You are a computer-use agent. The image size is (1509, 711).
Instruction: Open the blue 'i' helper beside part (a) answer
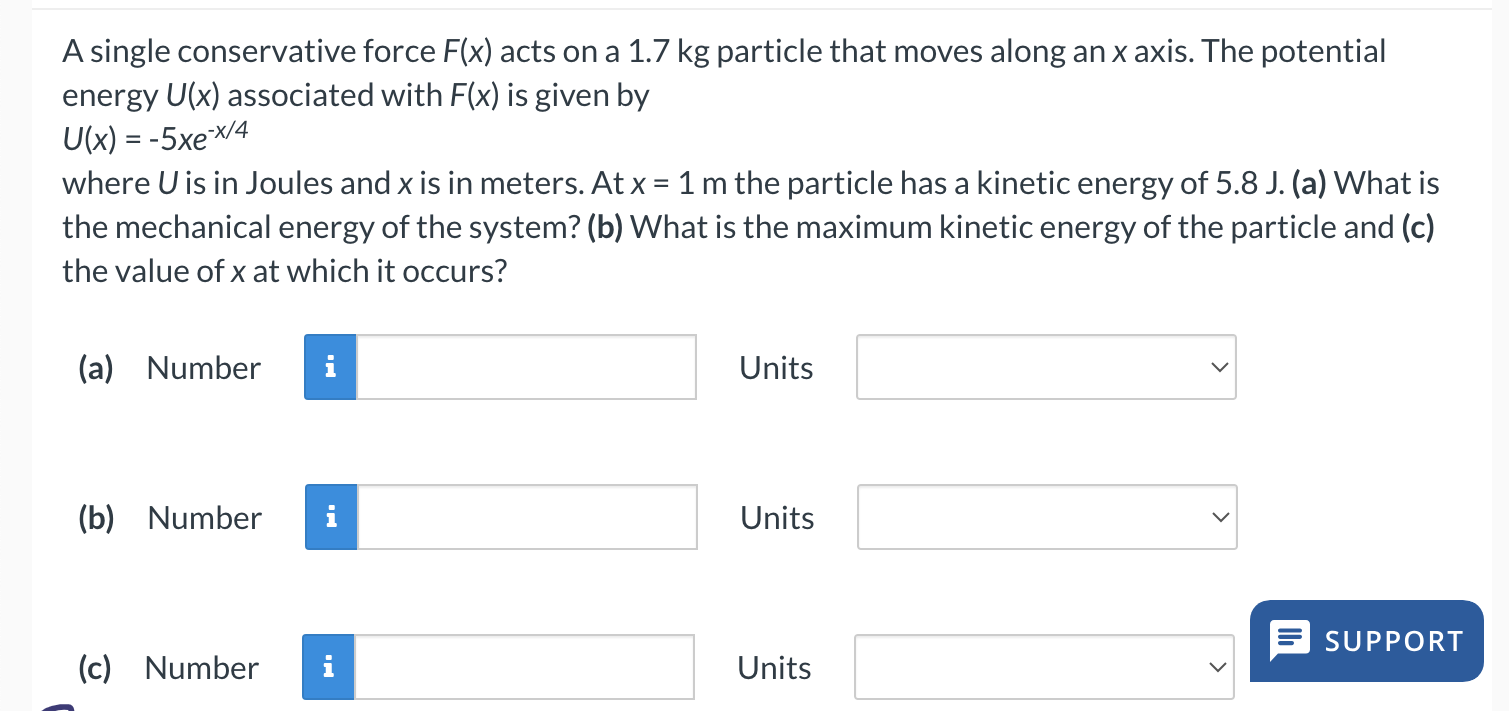pos(330,367)
